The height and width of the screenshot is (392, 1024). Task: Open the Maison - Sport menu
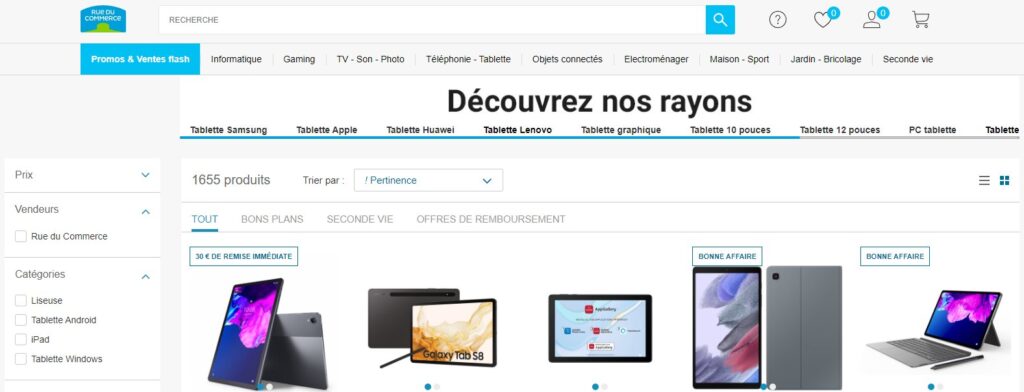point(739,59)
